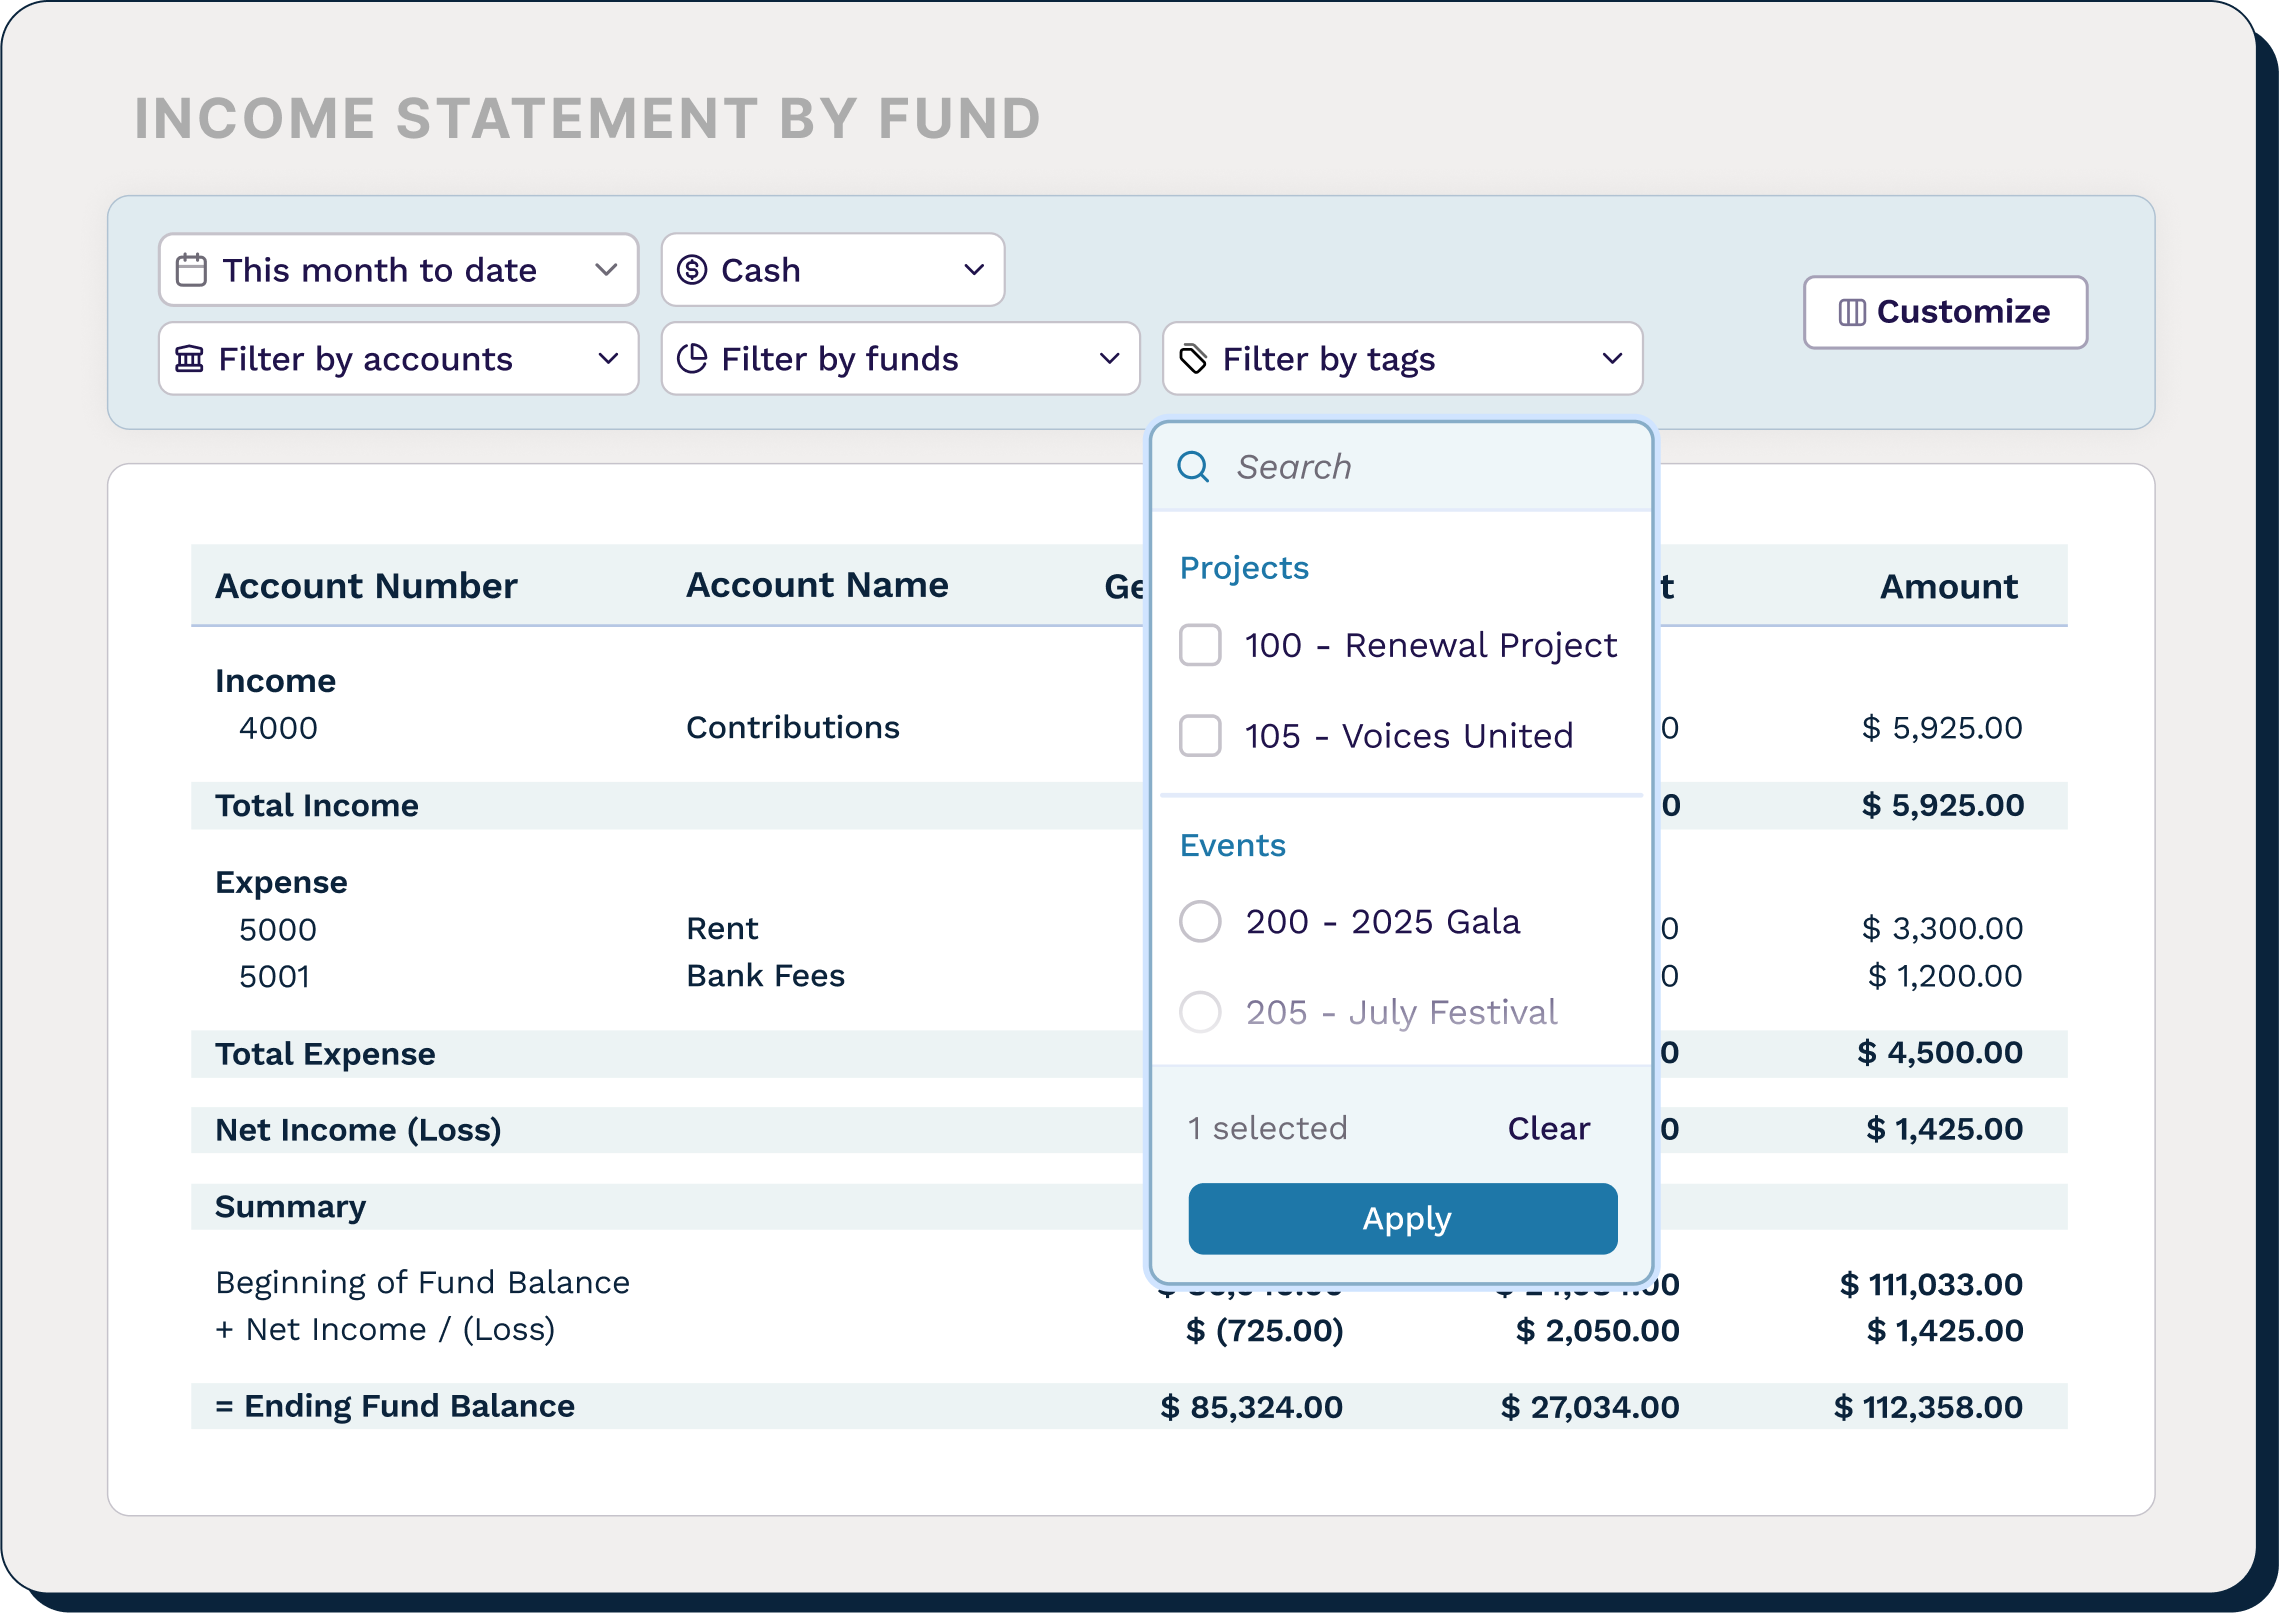Click the 1 selected counter text
The width and height of the screenshot is (2280, 1613).
(x=1267, y=1128)
